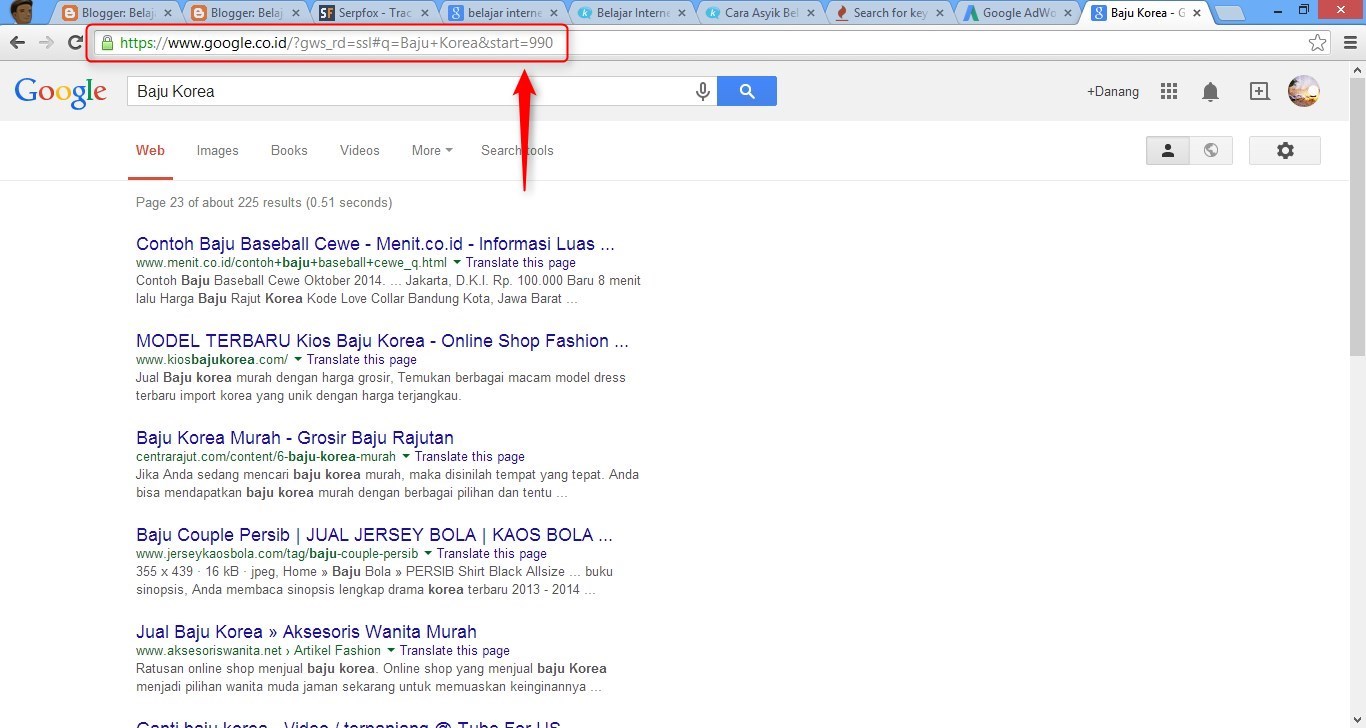Open MODEL TERBARU Kios Baju Korea result
The width and height of the screenshot is (1366, 728).
(x=382, y=341)
